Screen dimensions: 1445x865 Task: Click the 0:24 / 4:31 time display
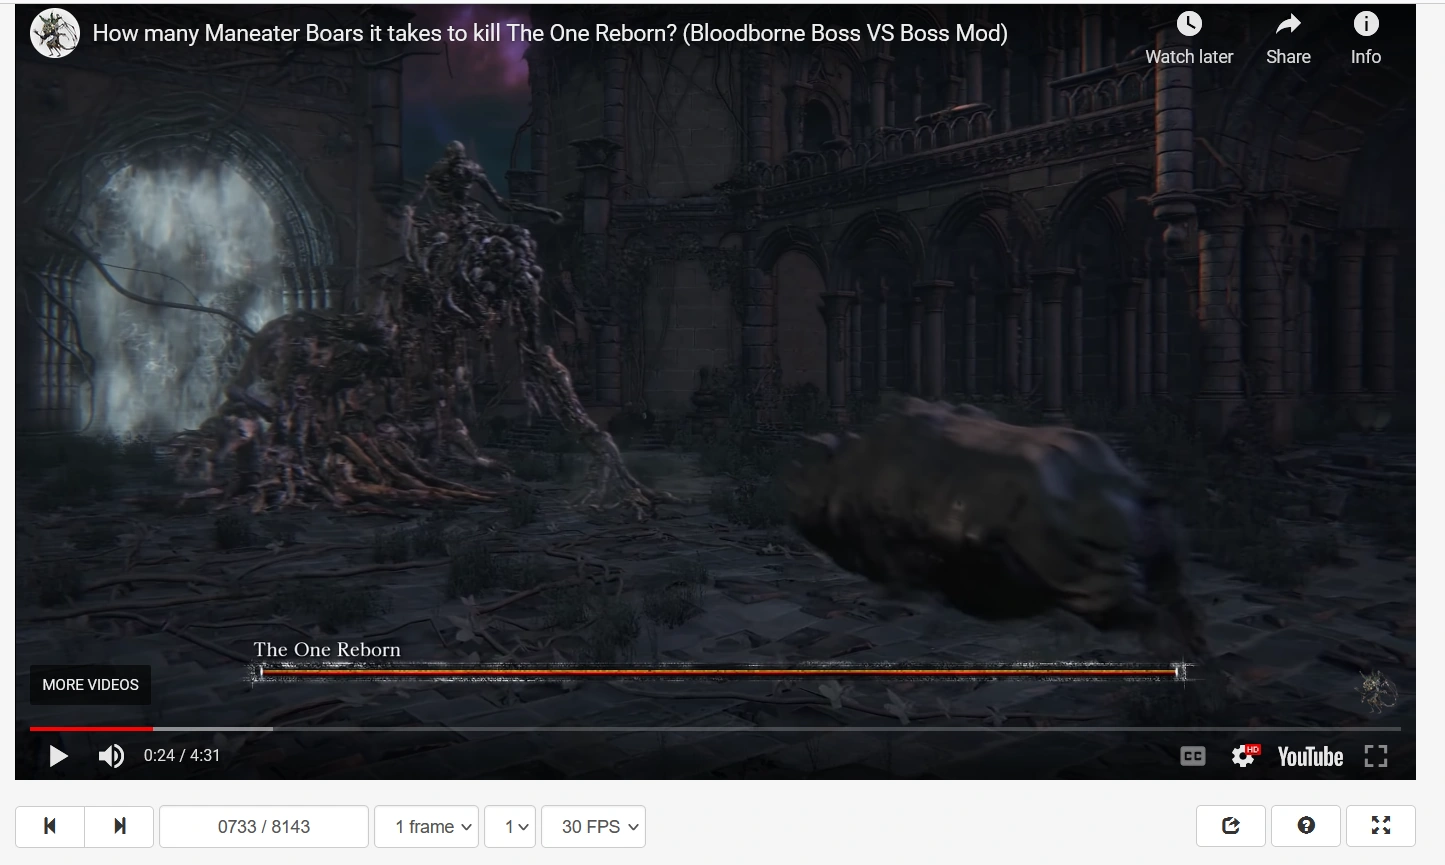point(182,755)
